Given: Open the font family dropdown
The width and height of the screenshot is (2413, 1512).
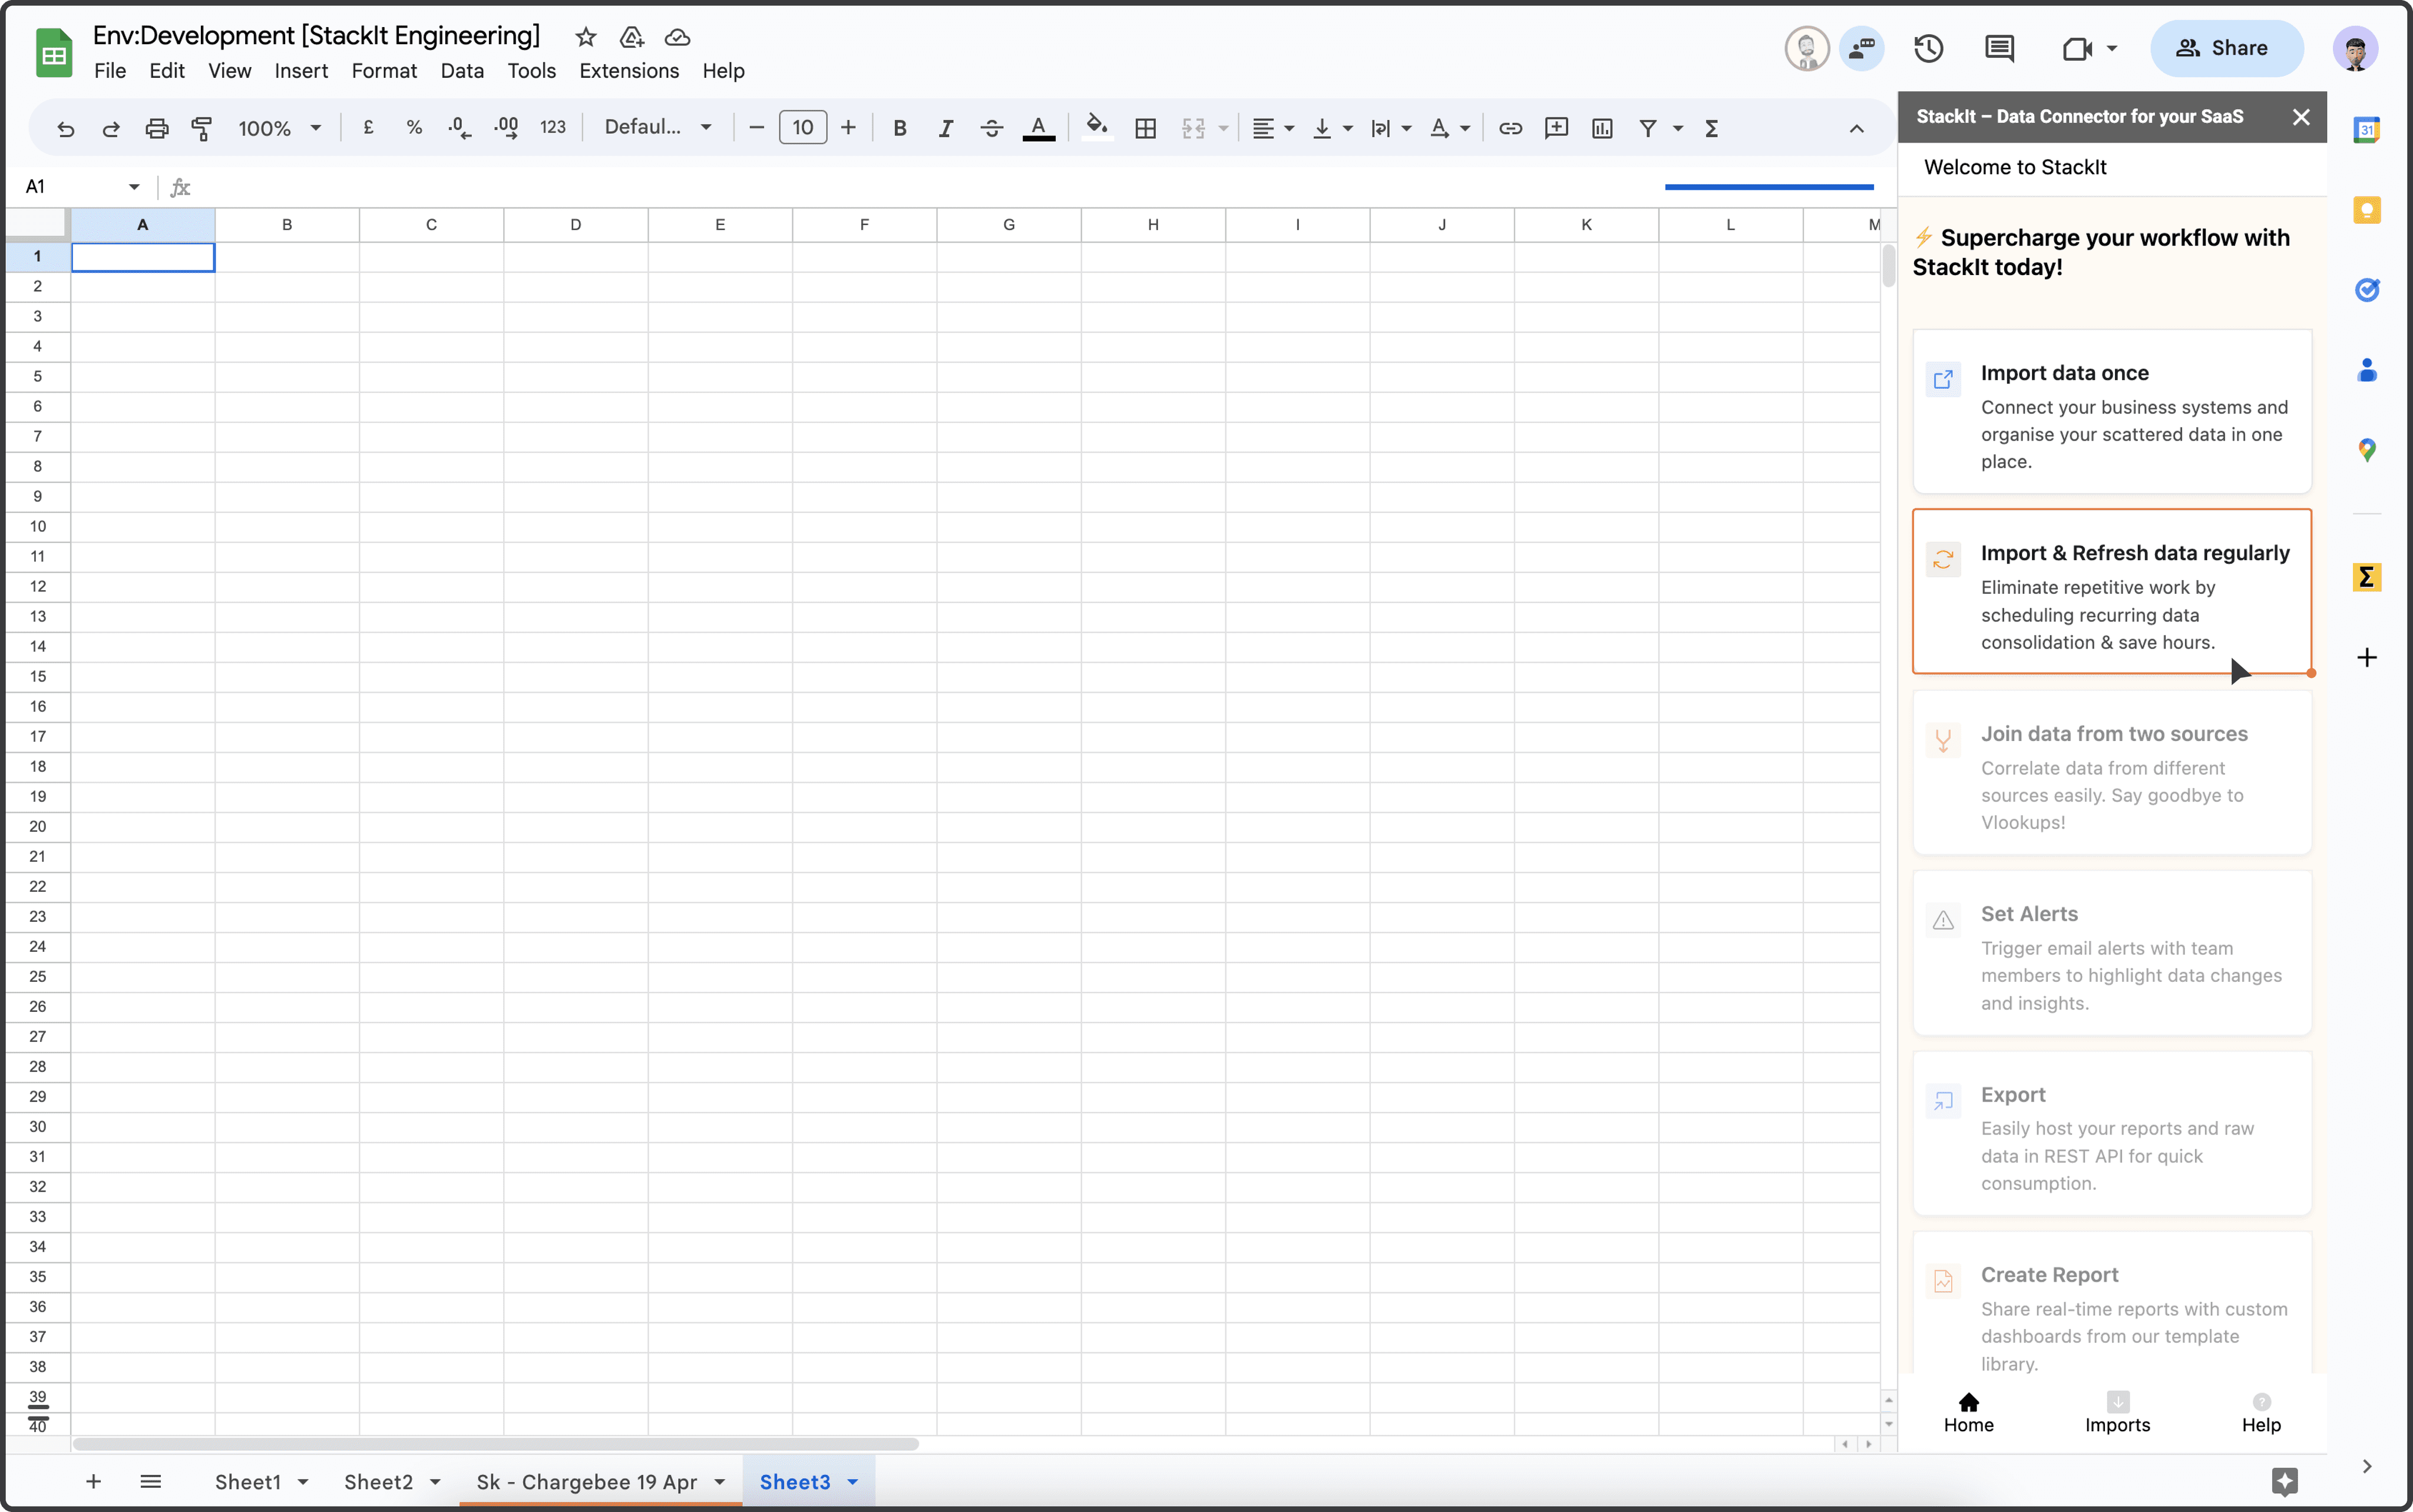Looking at the screenshot, I should 657,128.
